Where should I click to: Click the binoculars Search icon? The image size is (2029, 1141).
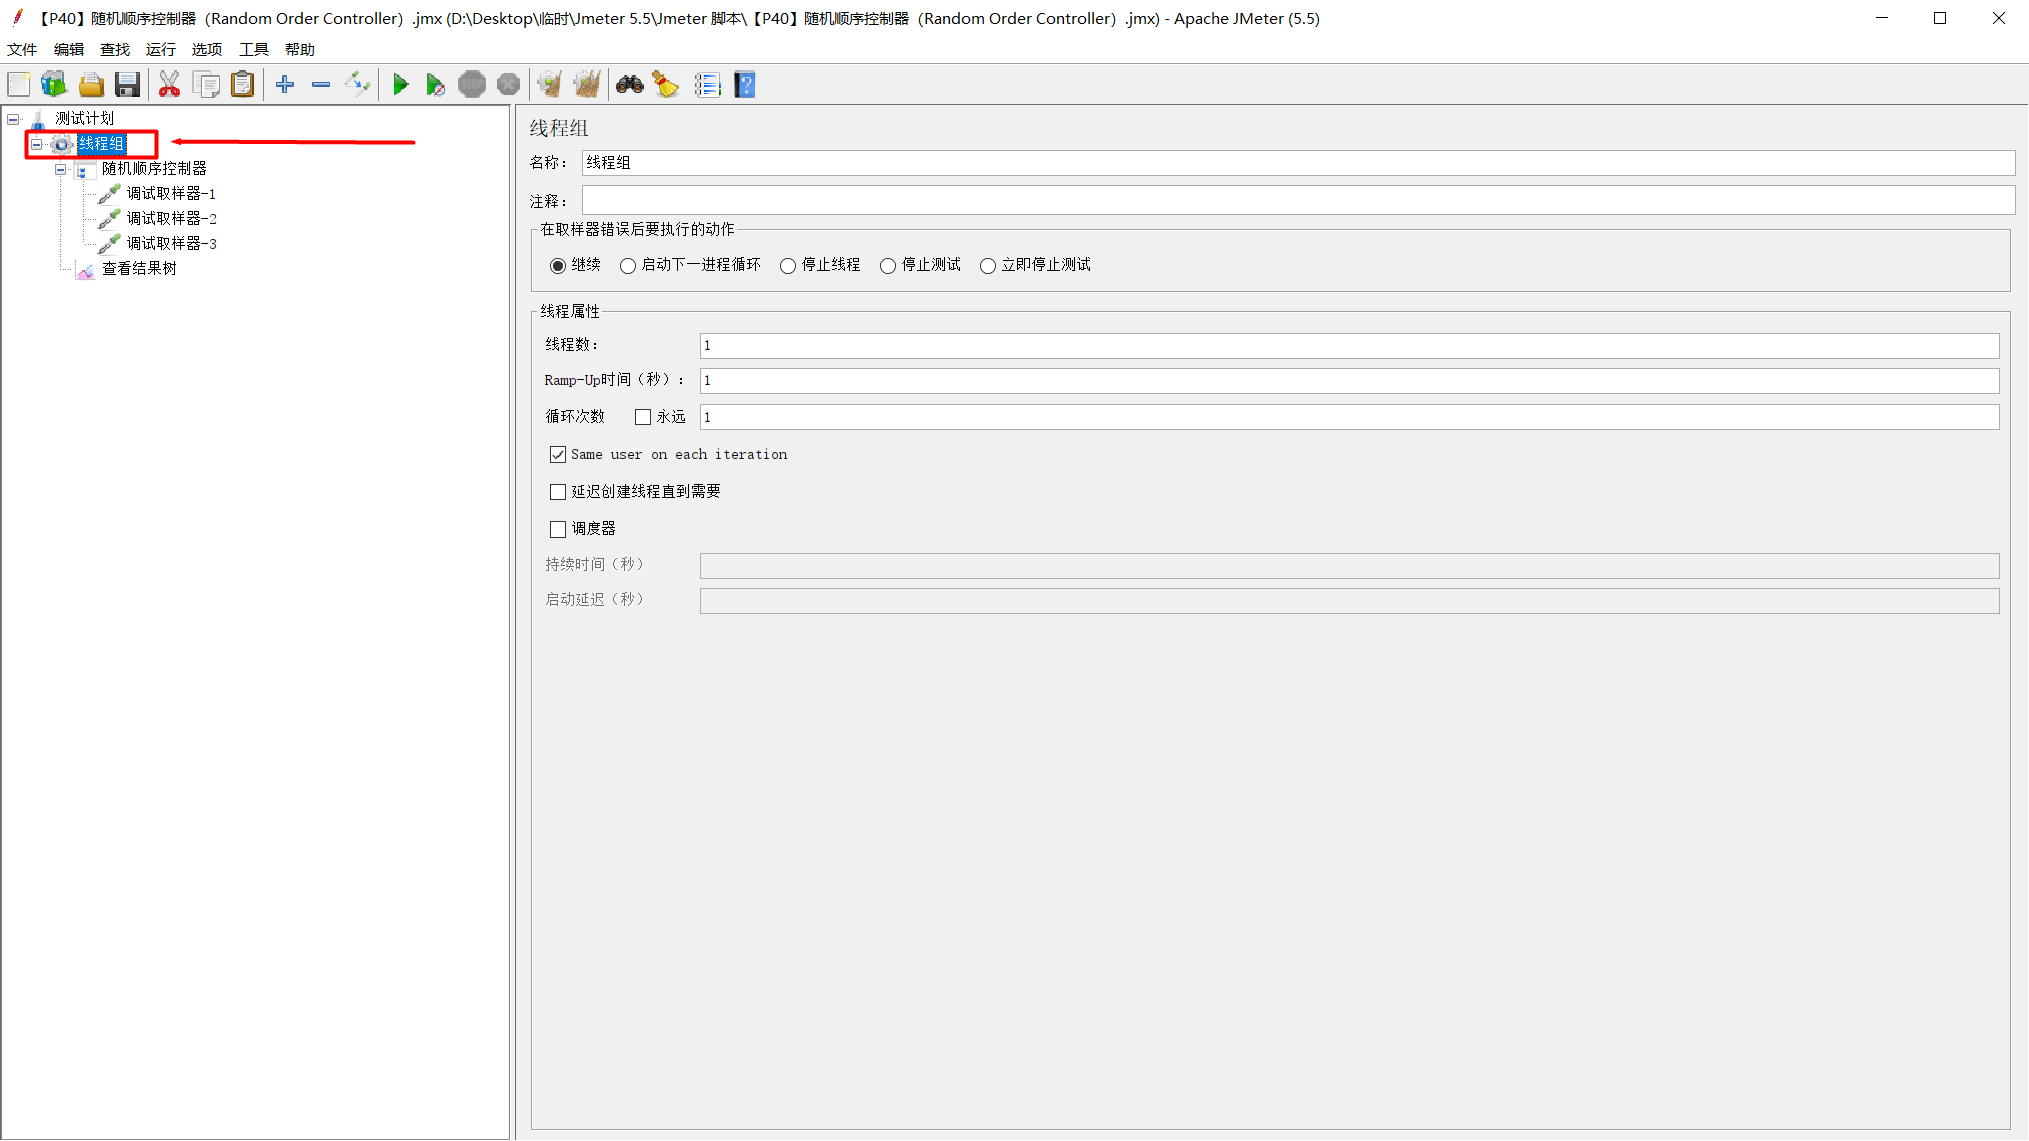point(629,85)
